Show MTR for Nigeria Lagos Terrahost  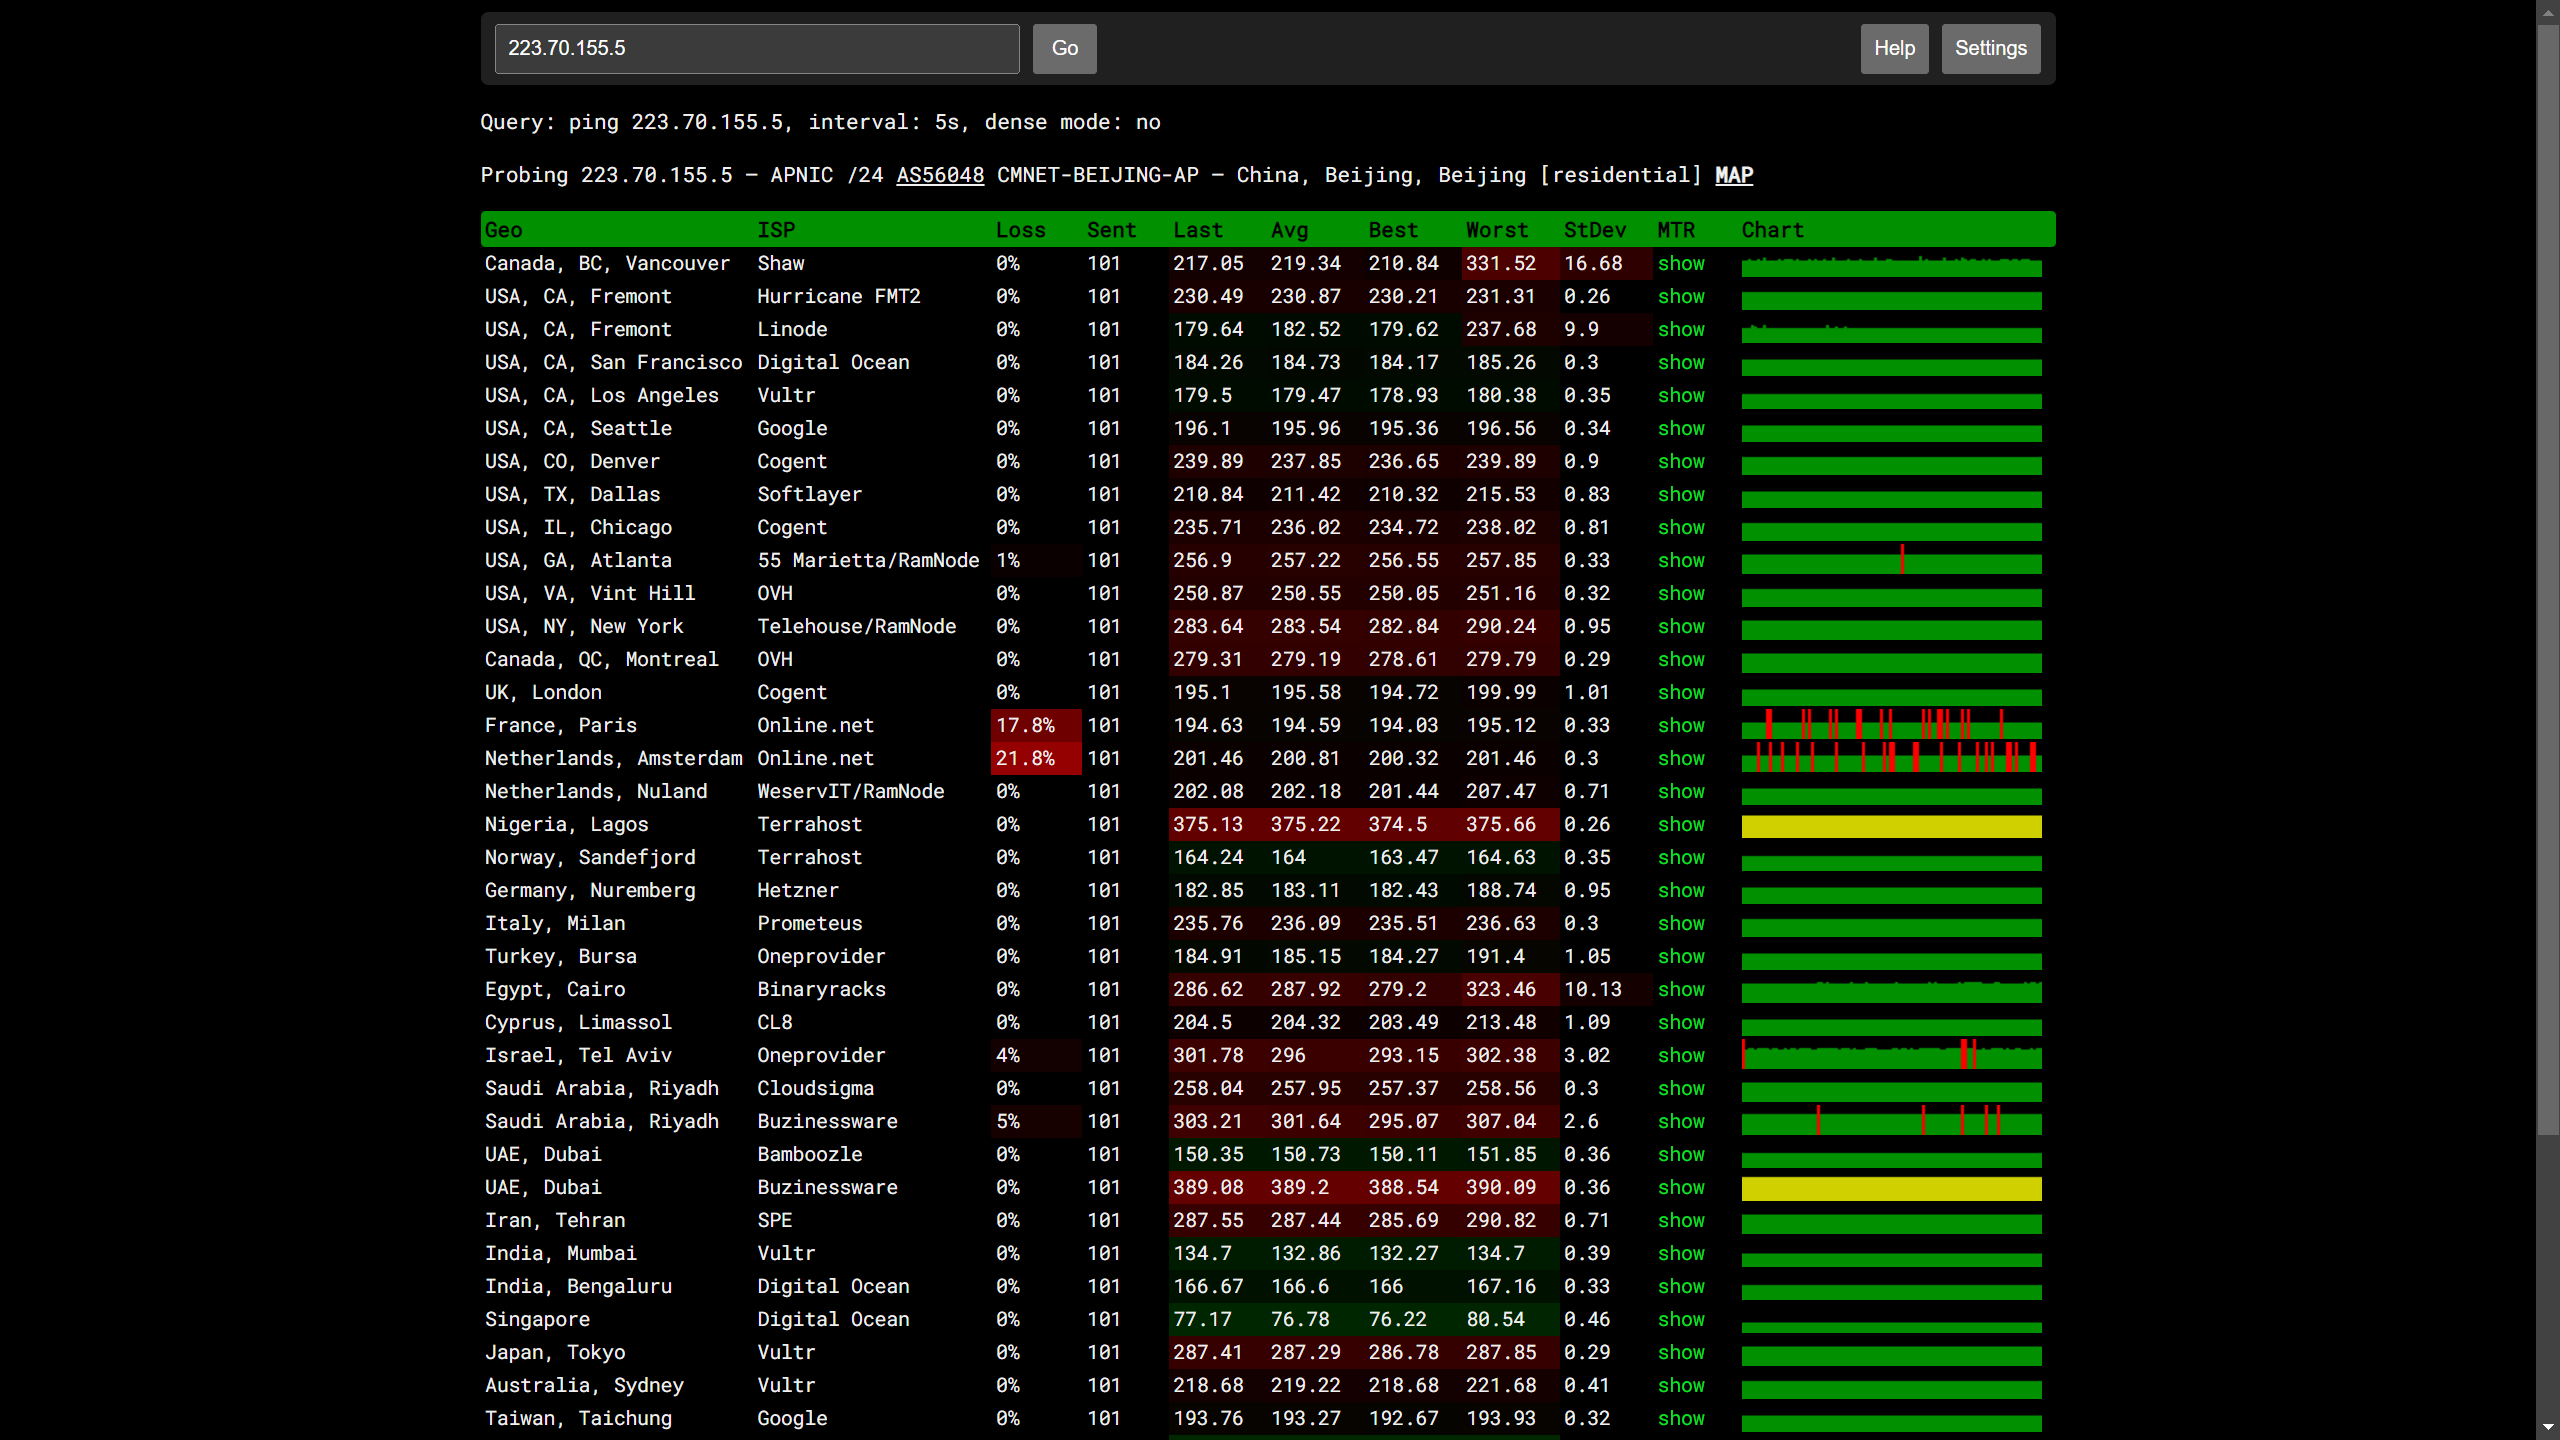(x=1680, y=824)
